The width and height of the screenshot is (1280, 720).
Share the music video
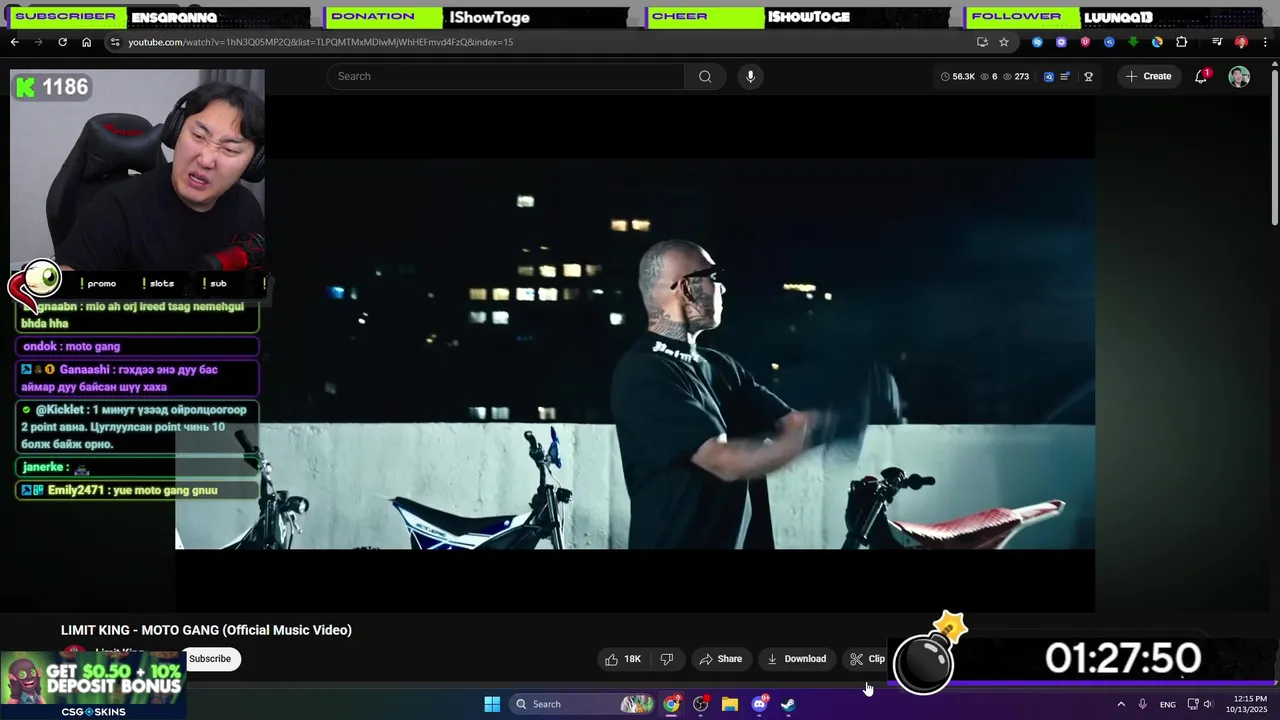(x=721, y=659)
